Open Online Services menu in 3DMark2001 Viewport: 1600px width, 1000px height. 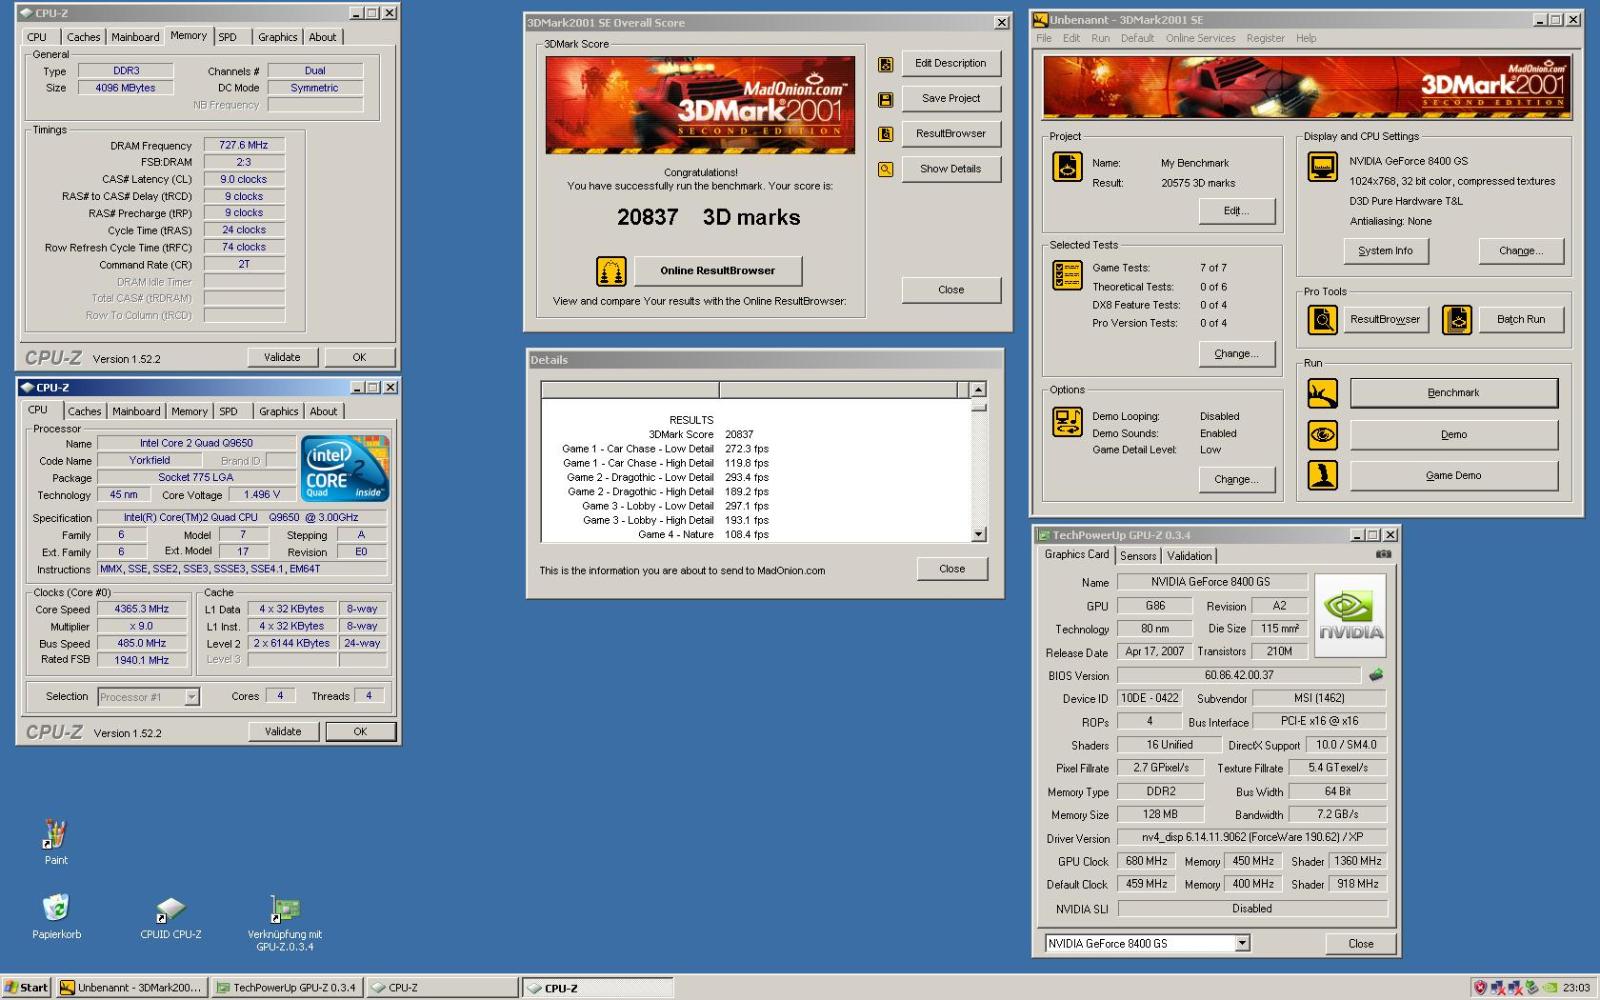[x=1200, y=38]
